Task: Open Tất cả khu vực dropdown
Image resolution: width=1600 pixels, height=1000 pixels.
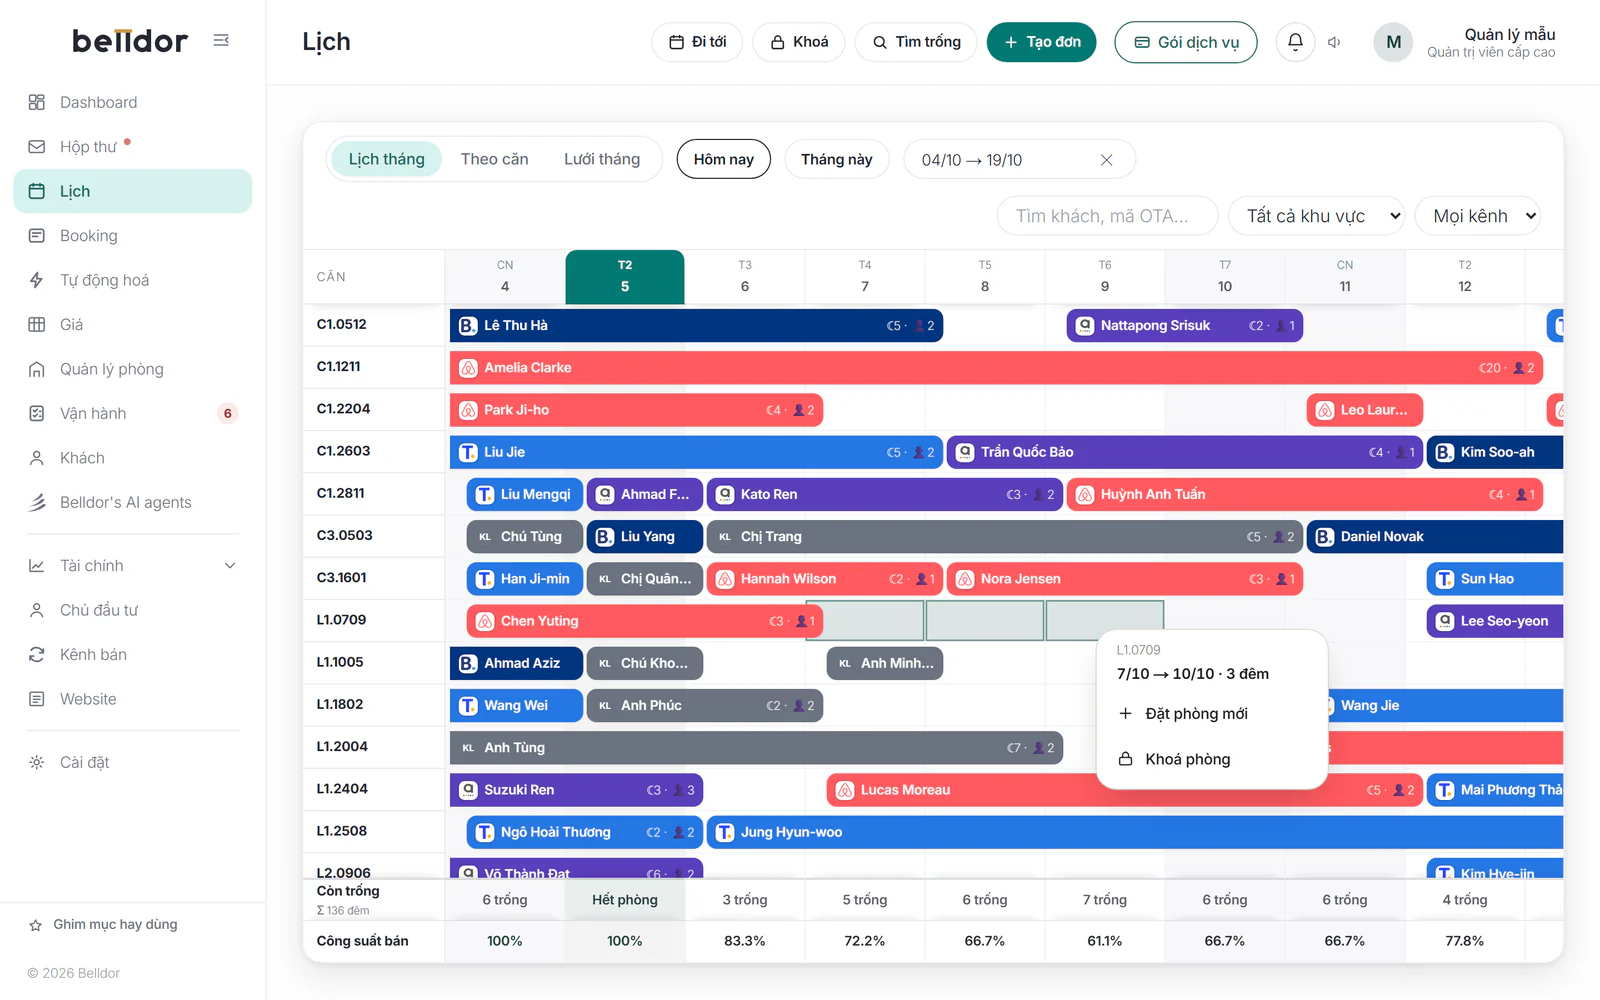Action: pos(1317,216)
